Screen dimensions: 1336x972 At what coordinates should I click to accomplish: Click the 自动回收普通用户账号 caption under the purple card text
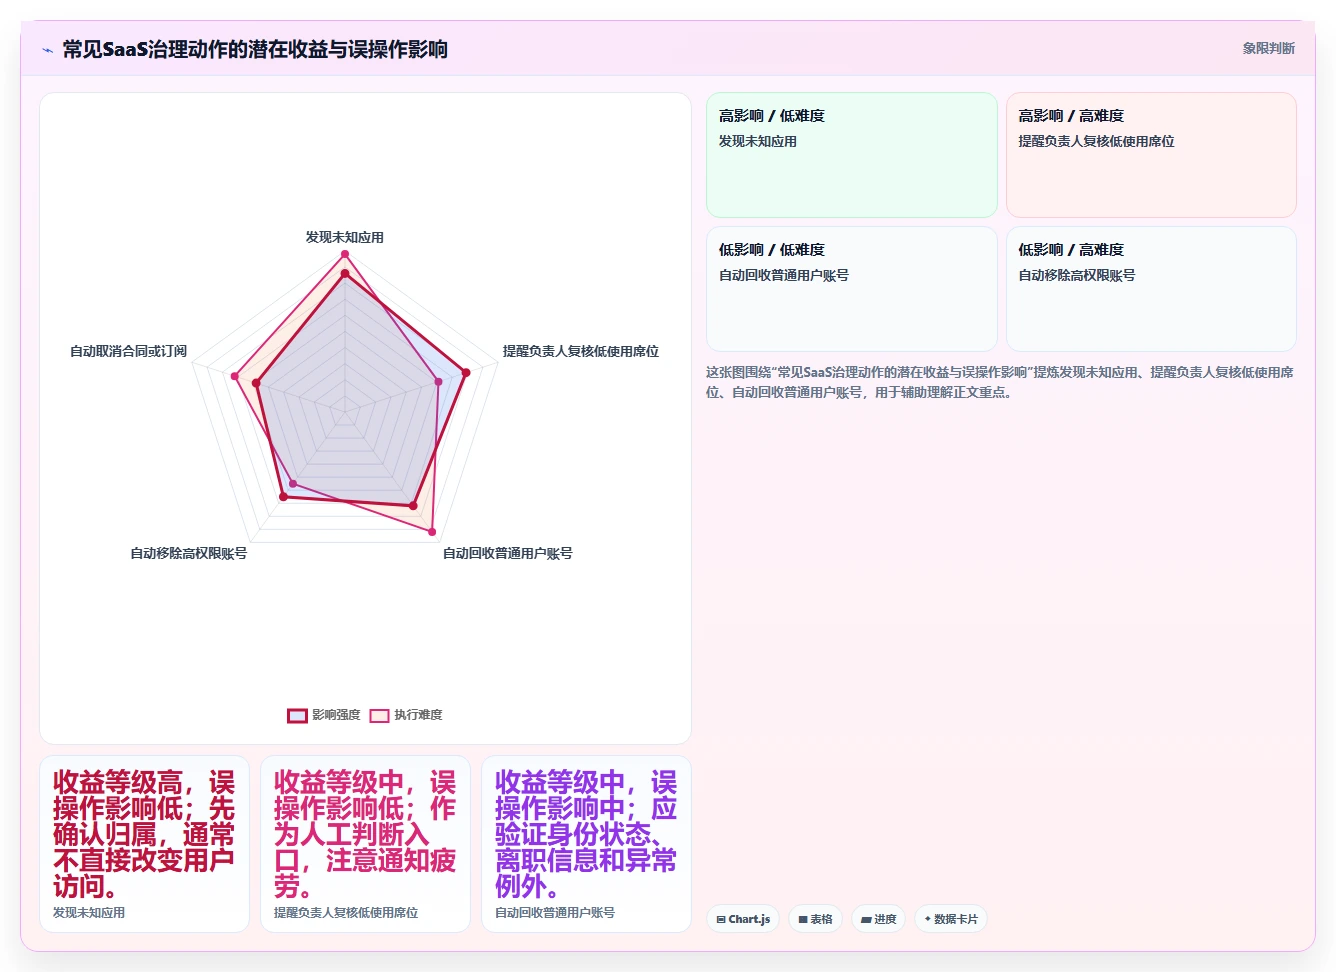coord(555,913)
